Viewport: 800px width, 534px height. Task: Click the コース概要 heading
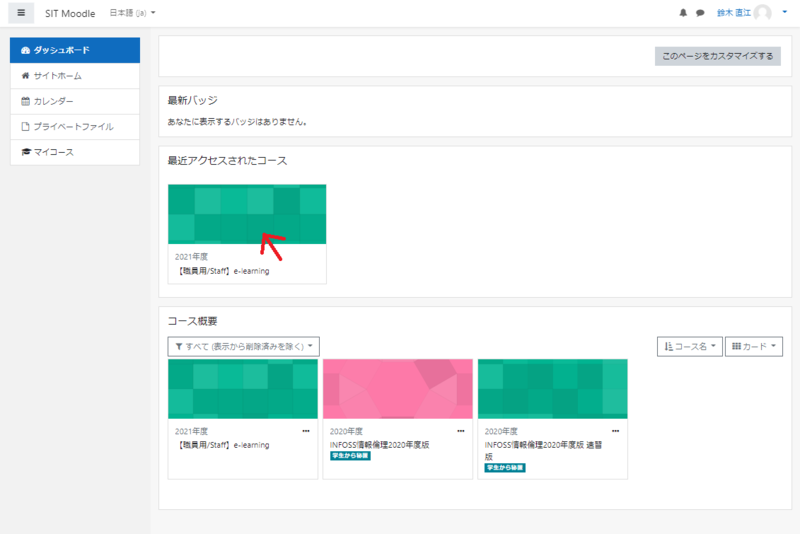(193, 321)
